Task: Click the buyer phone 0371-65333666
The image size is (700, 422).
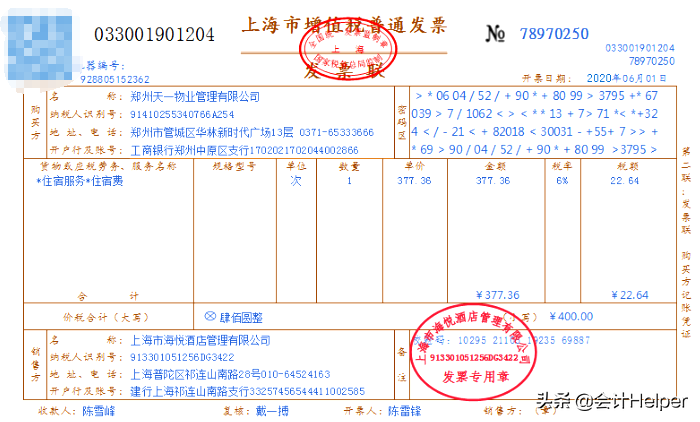Action: point(337,133)
